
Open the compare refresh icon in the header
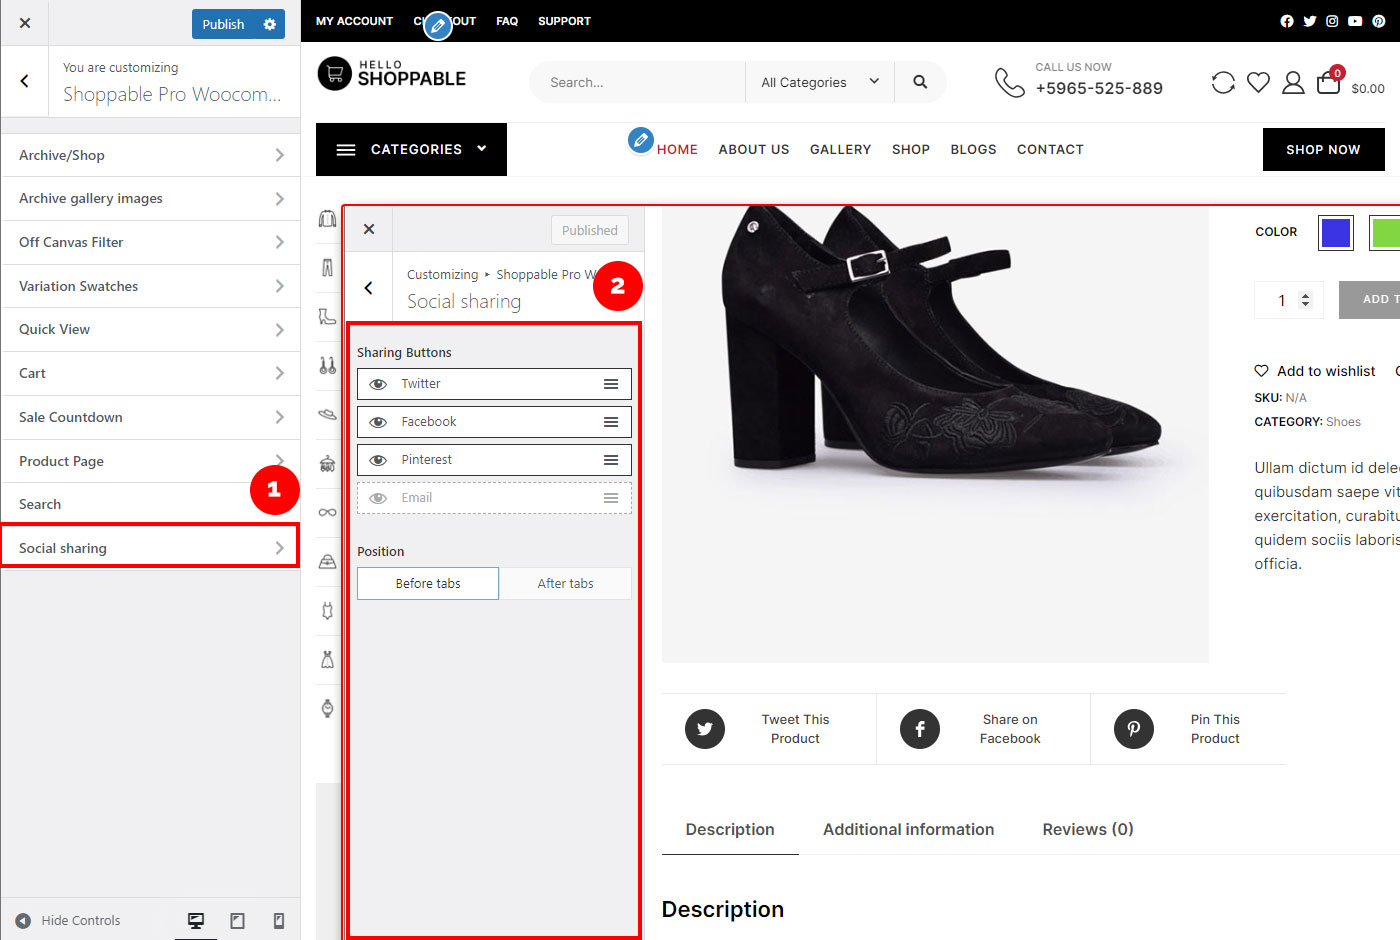click(1223, 82)
